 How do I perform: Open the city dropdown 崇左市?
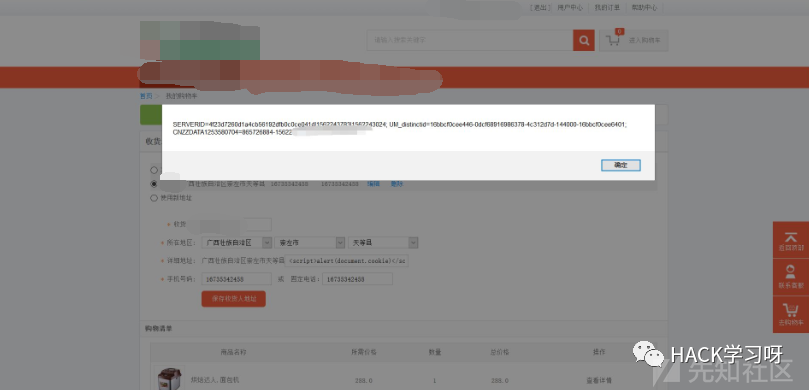pyautogui.click(x=310, y=242)
